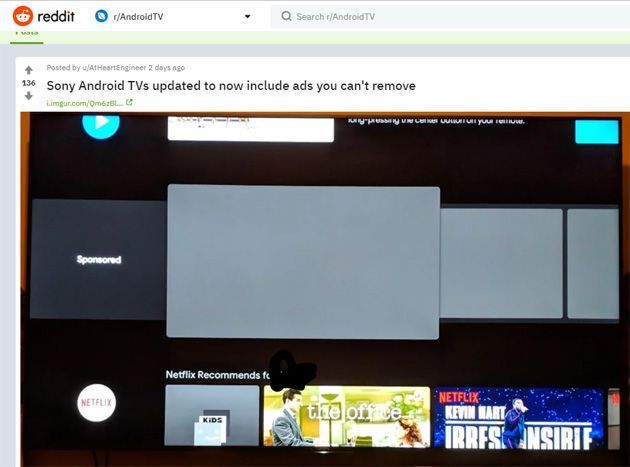
Task: Downvote the Sony Android TVs post
Action: pyautogui.click(x=28, y=96)
